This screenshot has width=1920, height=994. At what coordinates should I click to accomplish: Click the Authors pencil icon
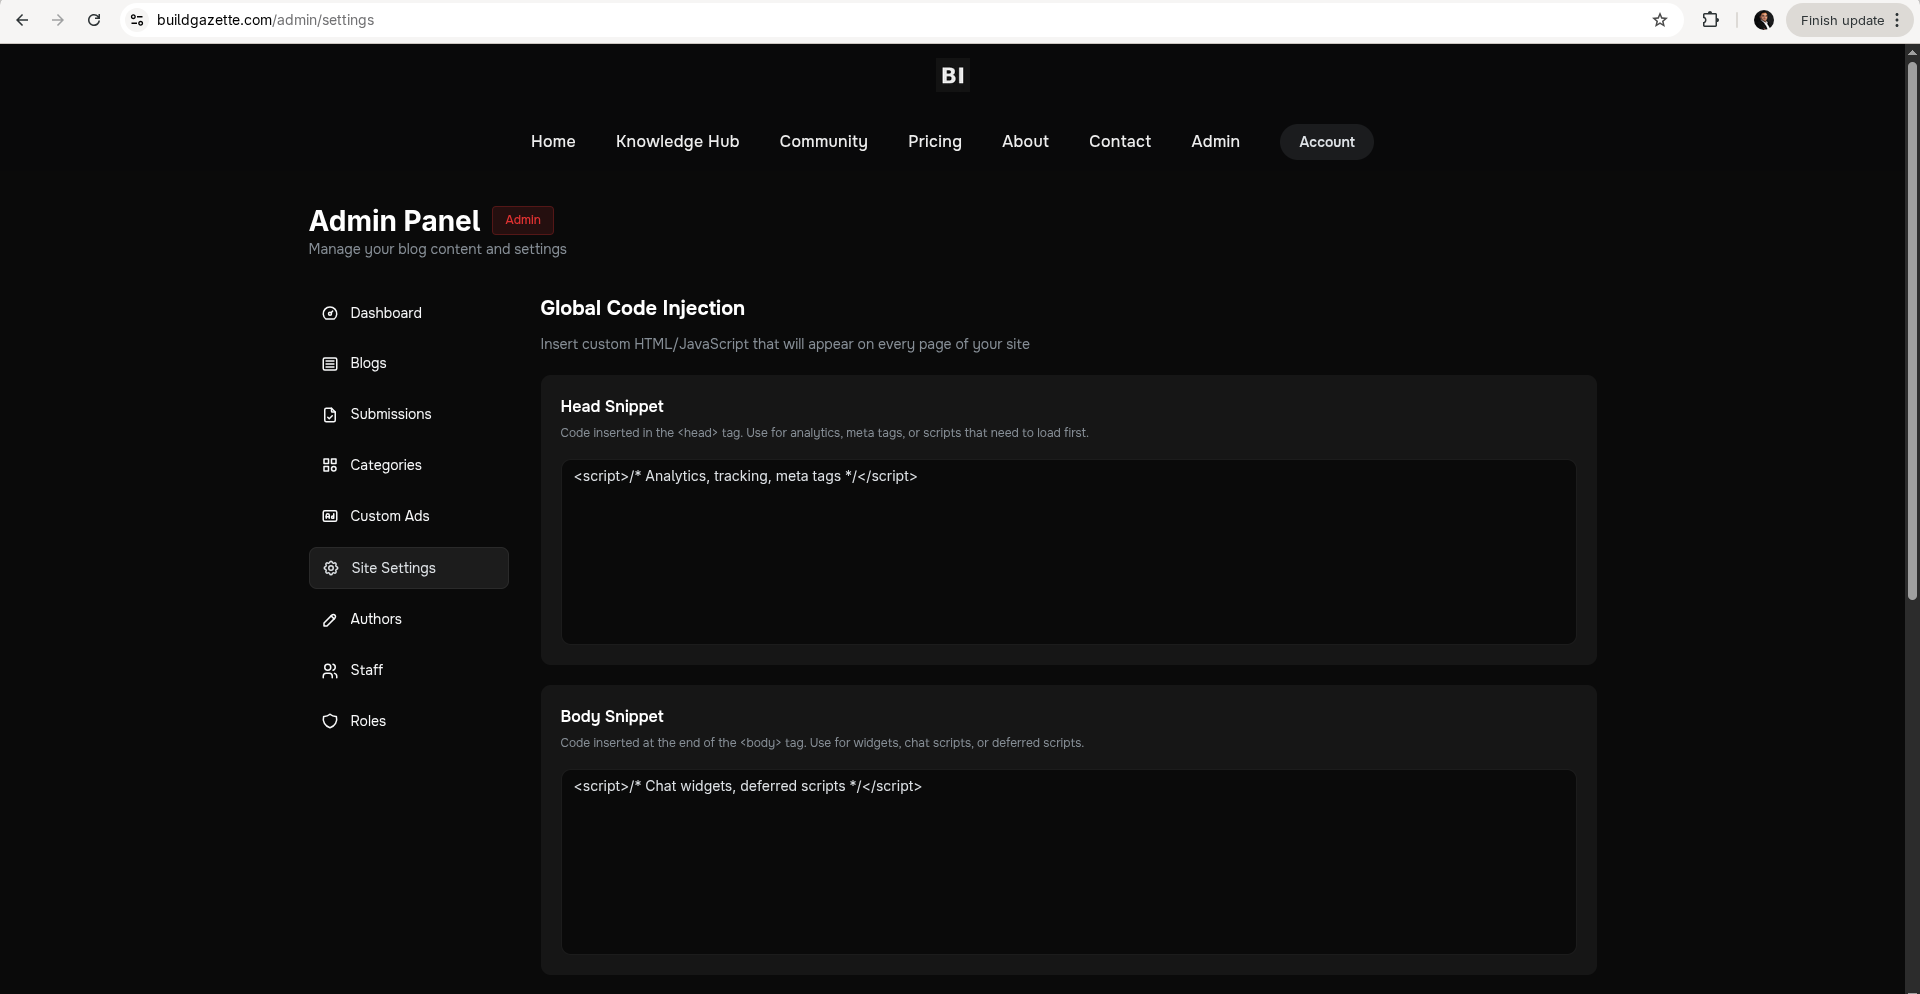(x=330, y=620)
